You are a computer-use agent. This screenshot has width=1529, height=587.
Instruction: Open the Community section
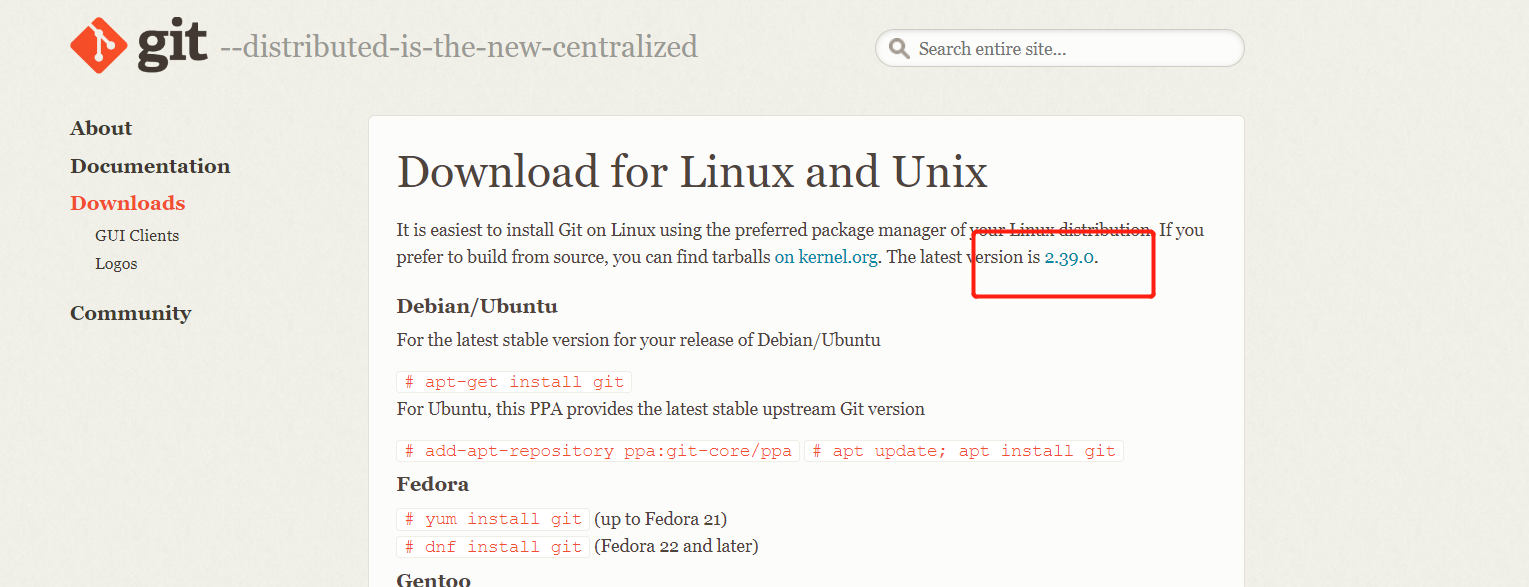click(130, 313)
